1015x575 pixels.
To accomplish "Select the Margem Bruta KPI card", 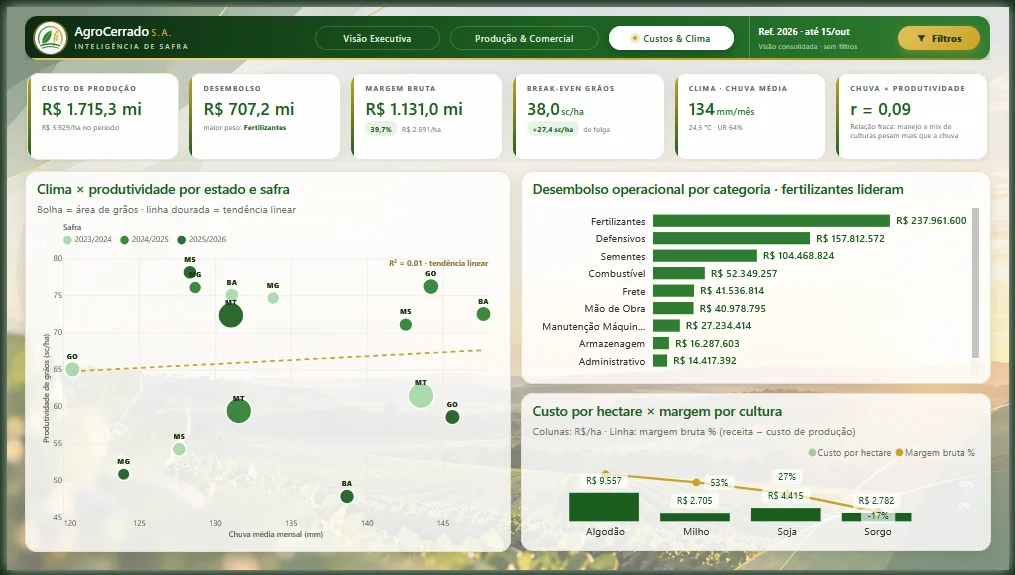I will click(x=427, y=116).
